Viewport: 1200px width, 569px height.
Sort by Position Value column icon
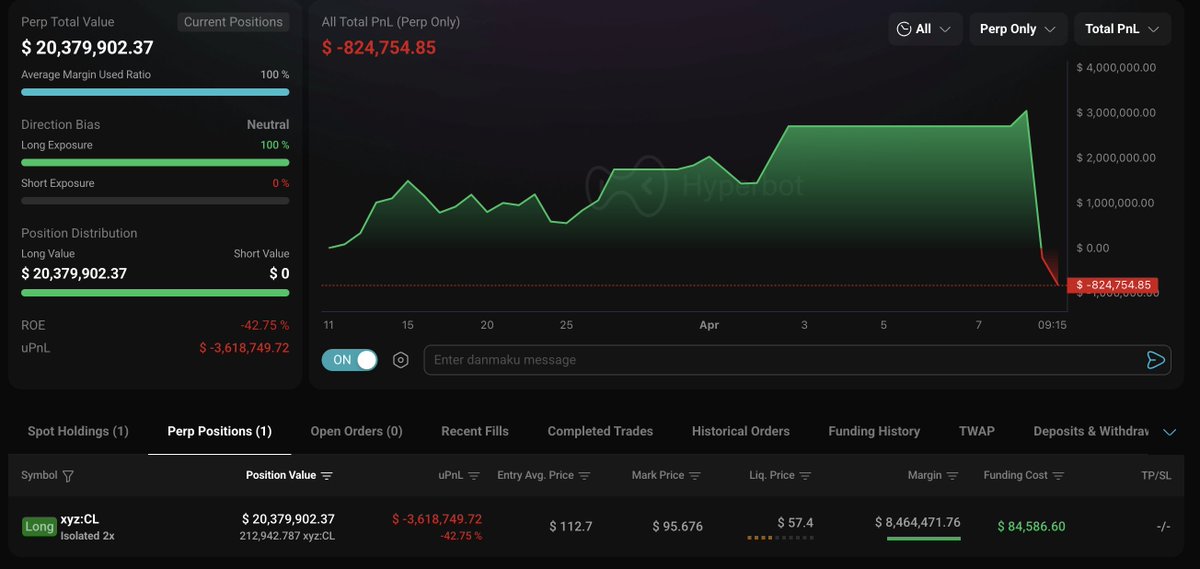[x=327, y=476]
